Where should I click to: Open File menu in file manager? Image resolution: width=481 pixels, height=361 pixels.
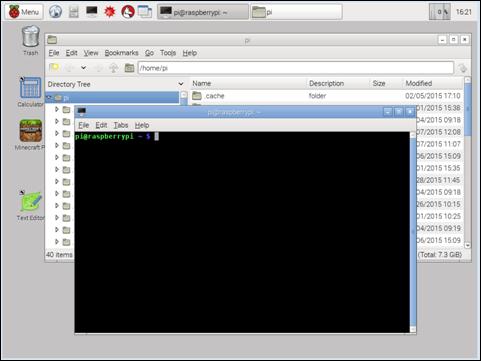point(54,53)
